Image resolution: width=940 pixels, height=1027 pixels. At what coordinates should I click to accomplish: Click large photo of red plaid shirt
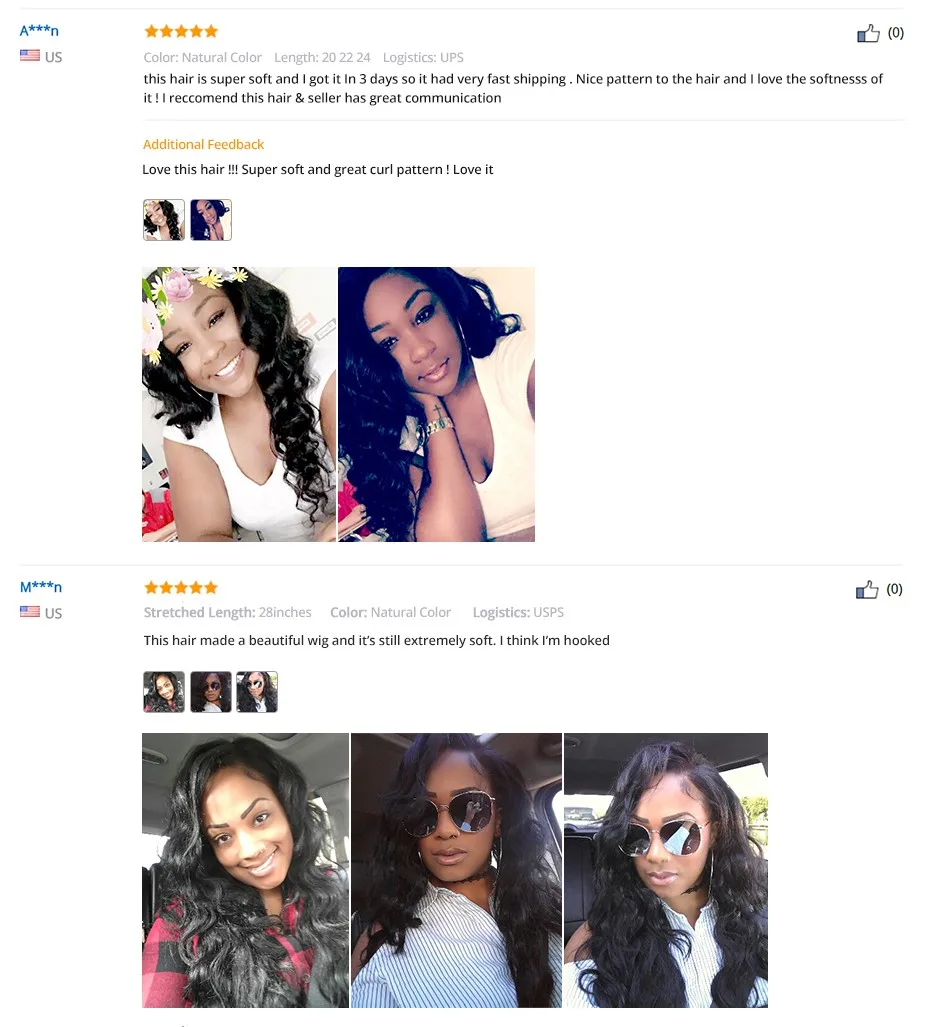coord(246,870)
